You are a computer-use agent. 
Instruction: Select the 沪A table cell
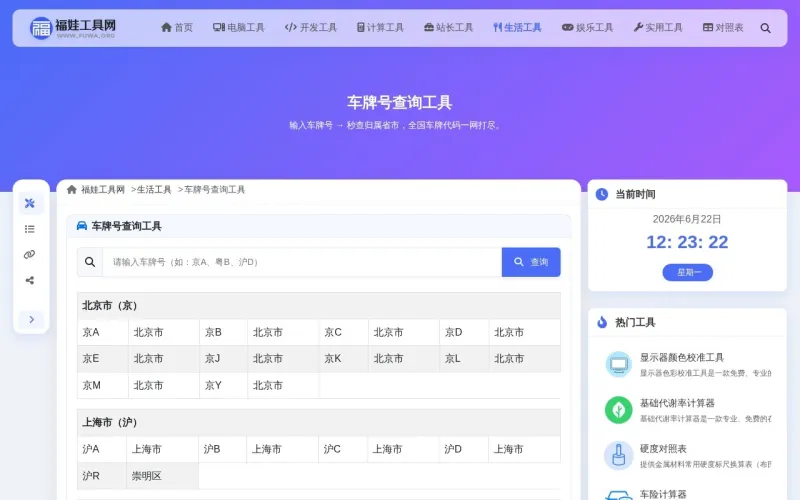coord(102,449)
